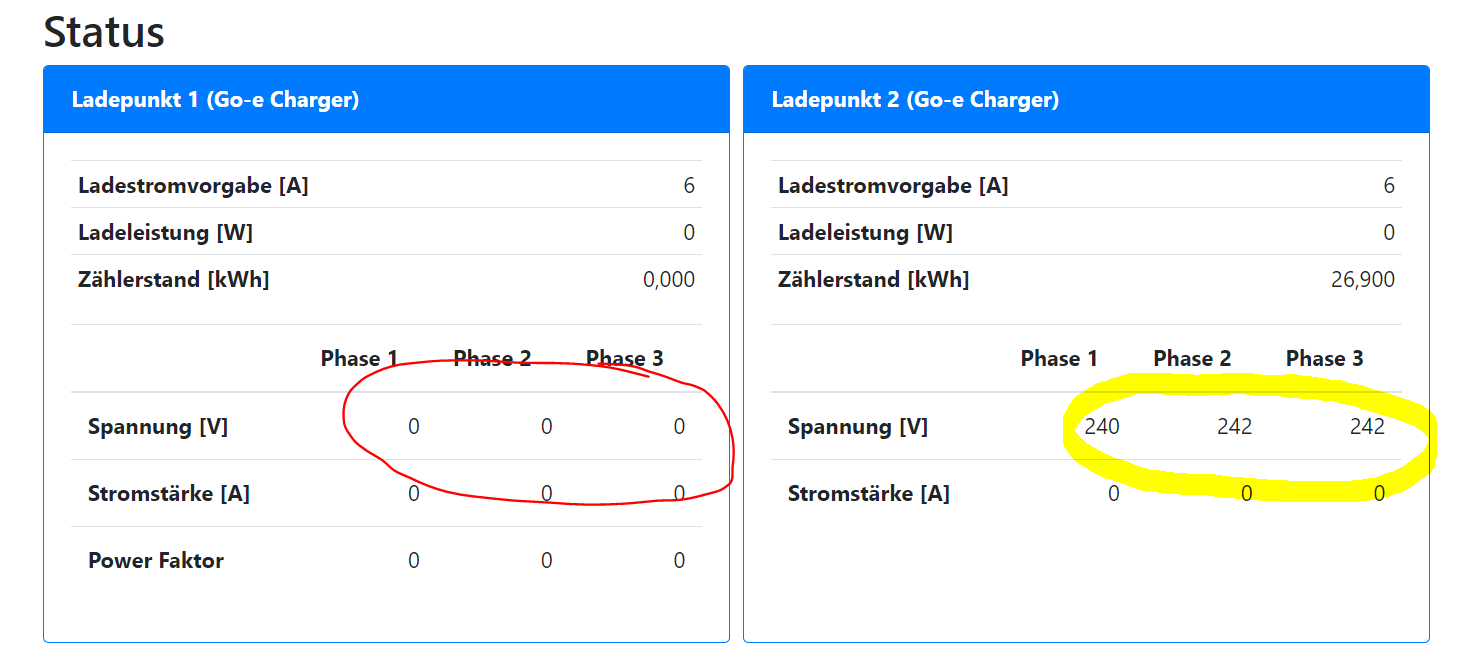1478x650 pixels.
Task: Click Phase 2 column header in Ladepunkt 2
Action: click(1192, 358)
